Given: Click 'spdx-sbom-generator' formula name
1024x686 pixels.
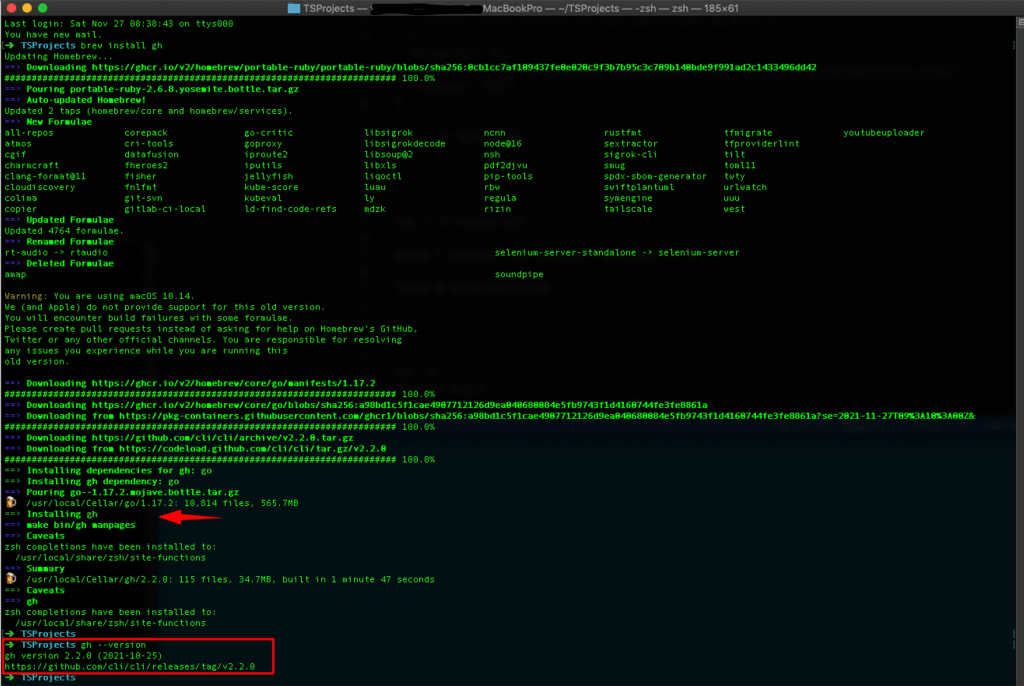Looking at the screenshot, I should [x=655, y=176].
